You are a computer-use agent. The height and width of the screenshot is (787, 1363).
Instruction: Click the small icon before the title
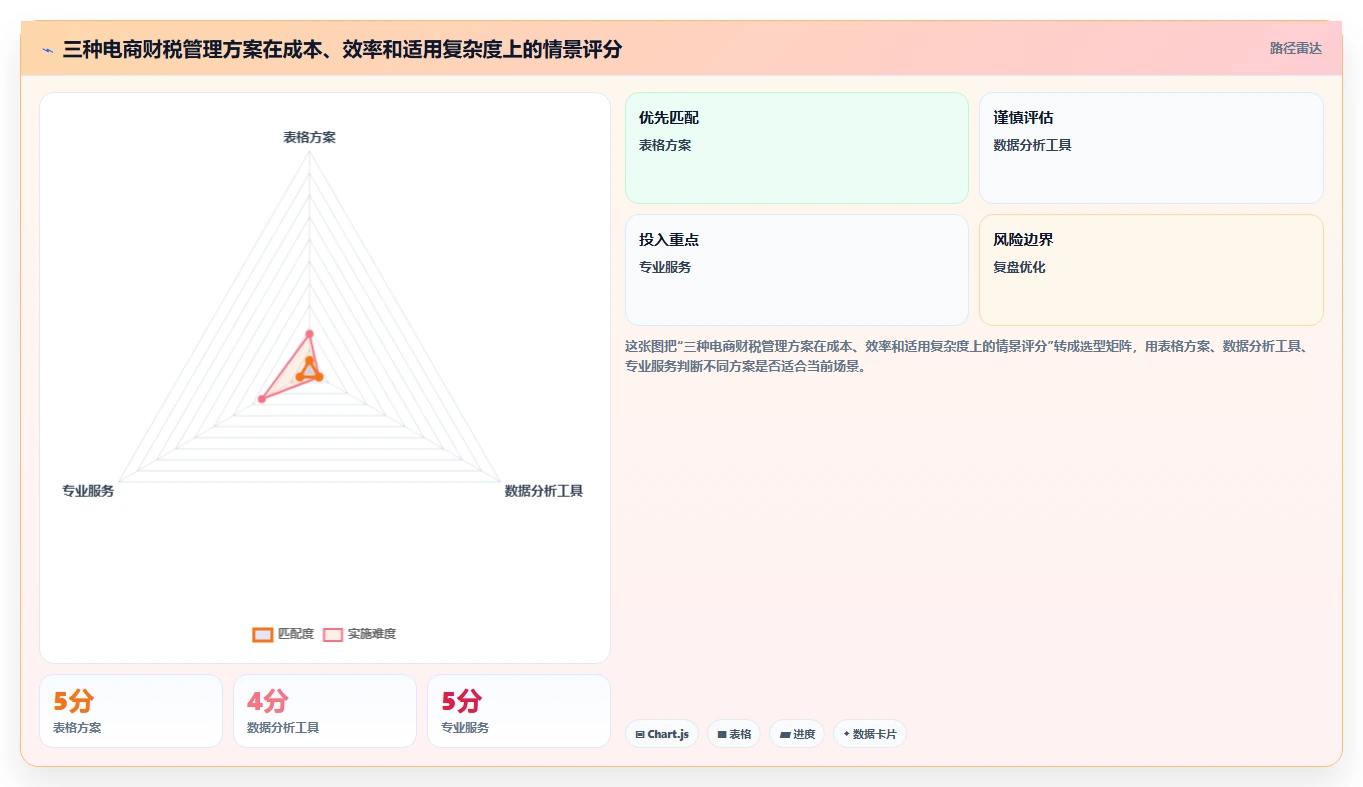click(x=47, y=49)
